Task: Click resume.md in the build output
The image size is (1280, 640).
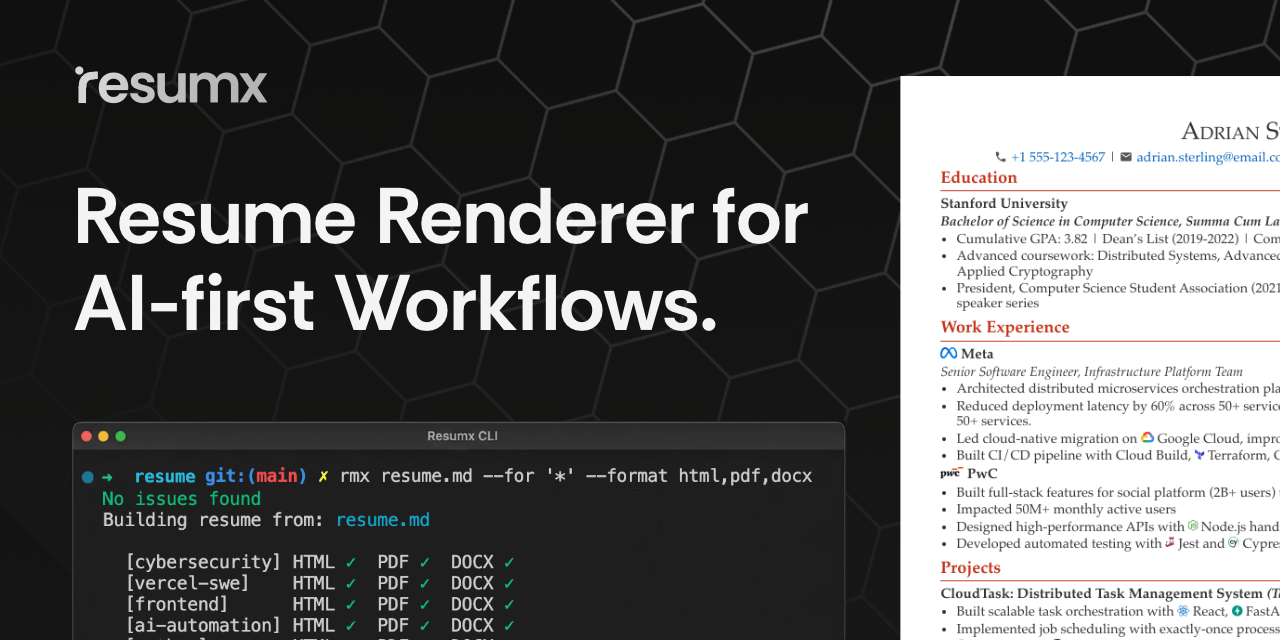Action: pyautogui.click(x=382, y=520)
